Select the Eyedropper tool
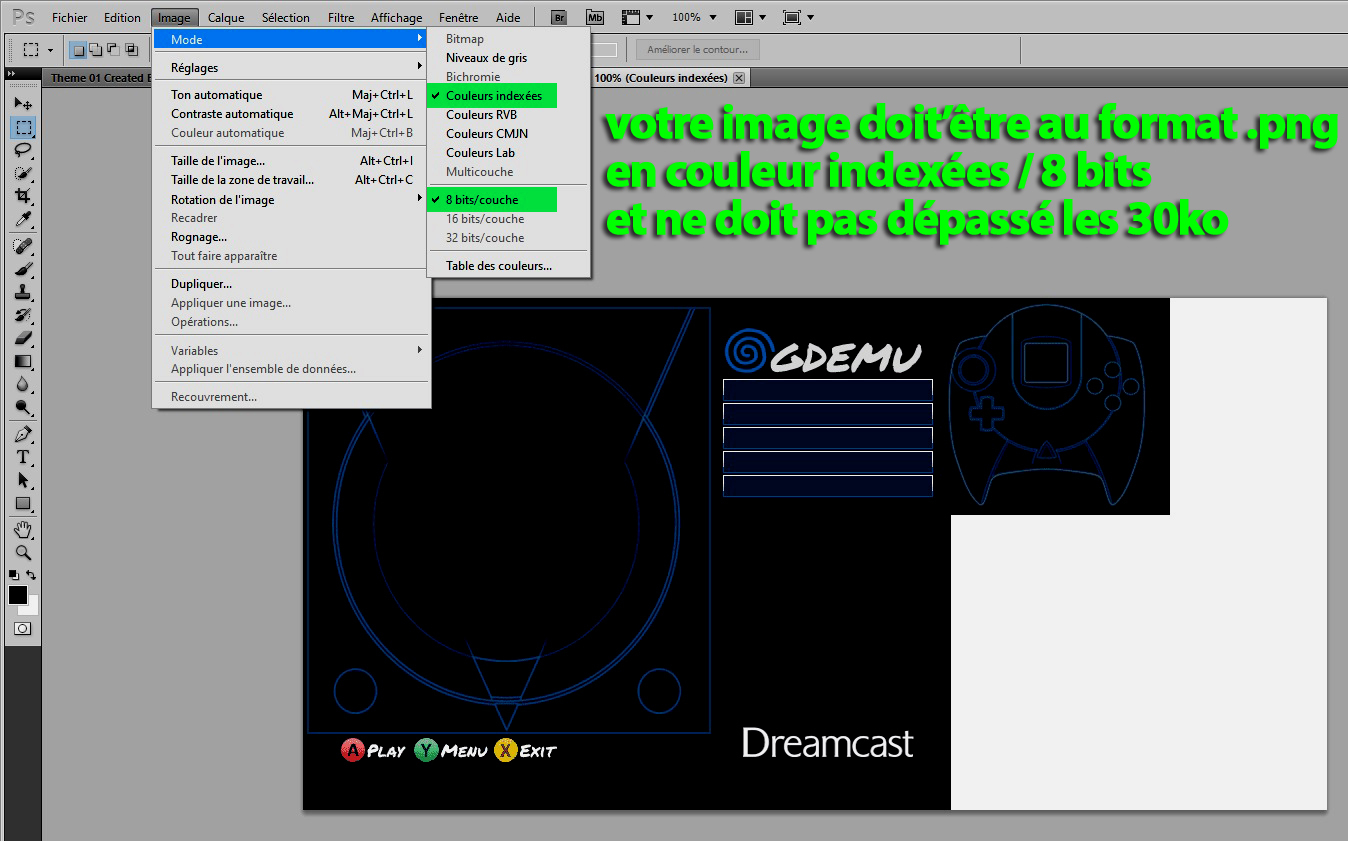This screenshot has height=841, width=1348. [23, 219]
